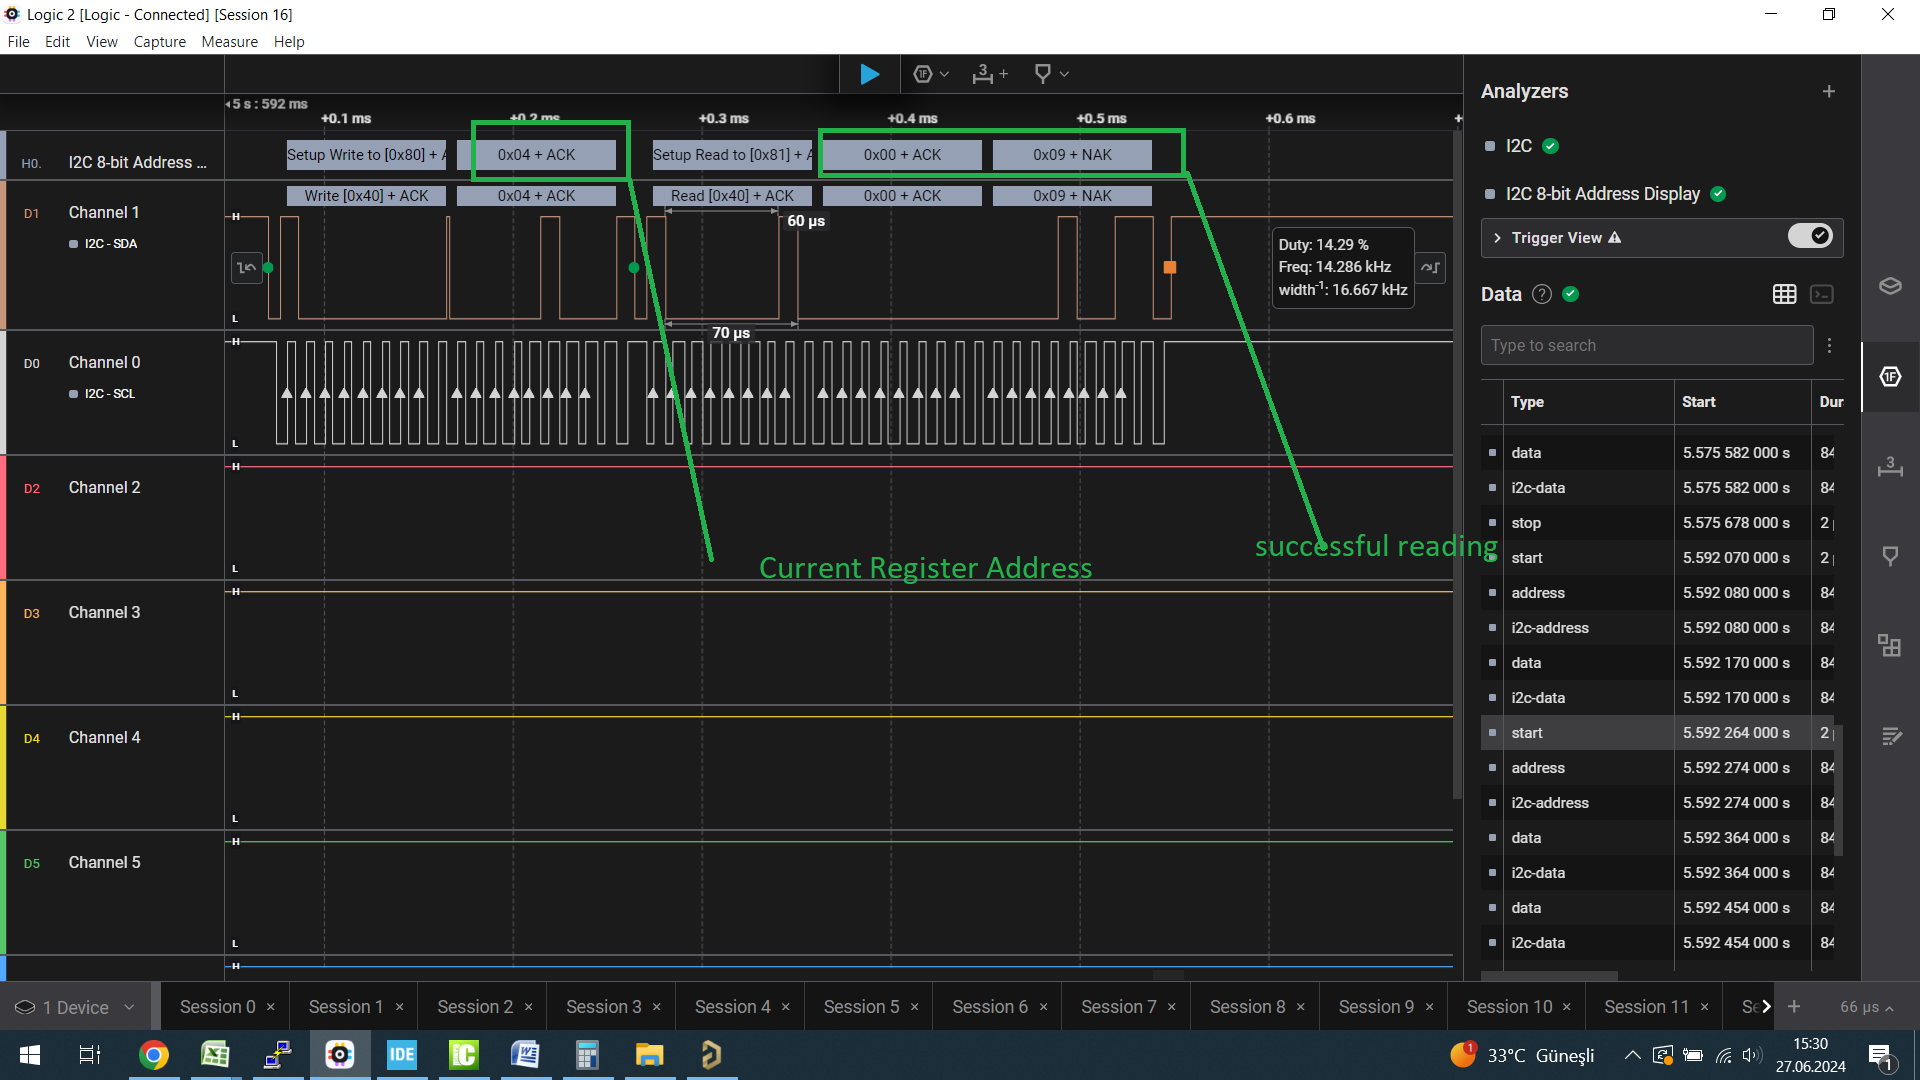Screen dimensions: 1920x1080
Task: Open the Device Settings sidebar icon
Action: (1890, 286)
